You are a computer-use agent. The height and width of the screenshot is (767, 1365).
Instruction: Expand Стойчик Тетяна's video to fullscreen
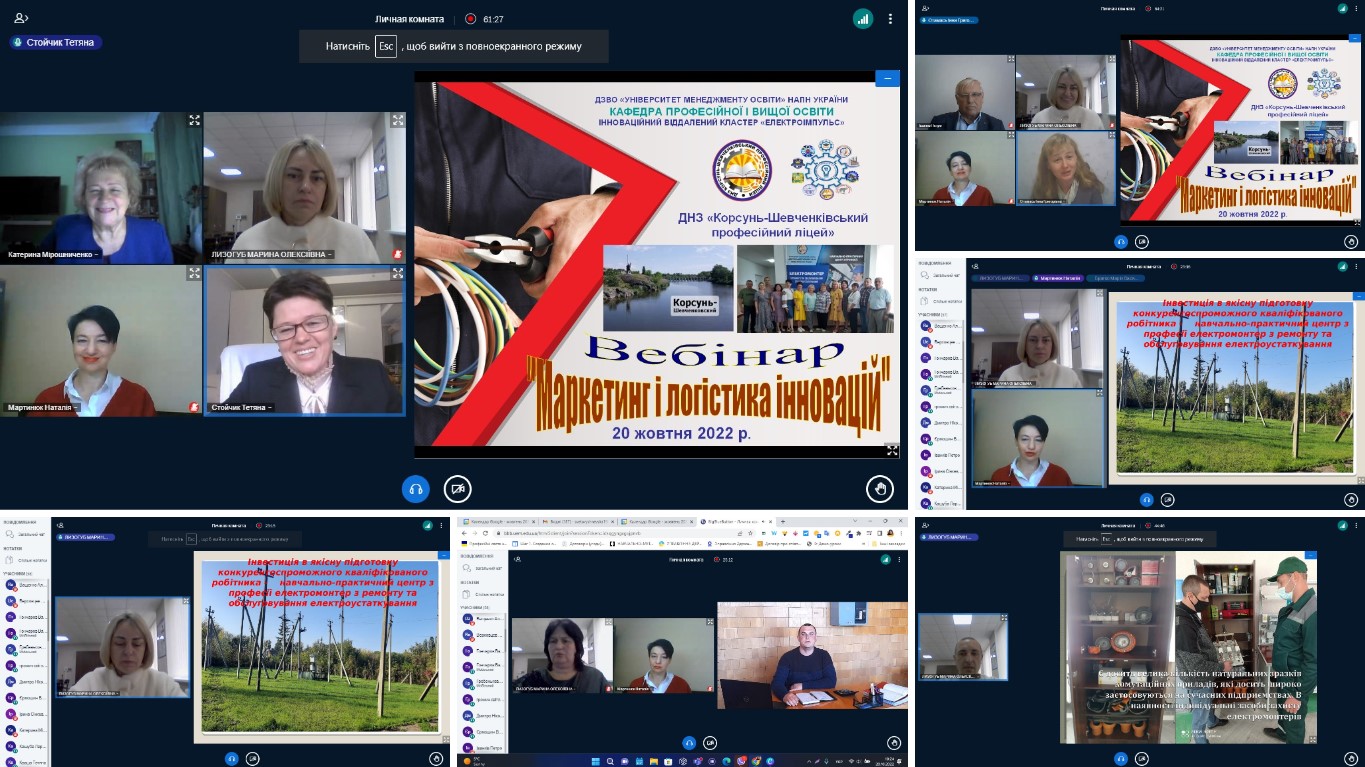point(398,273)
